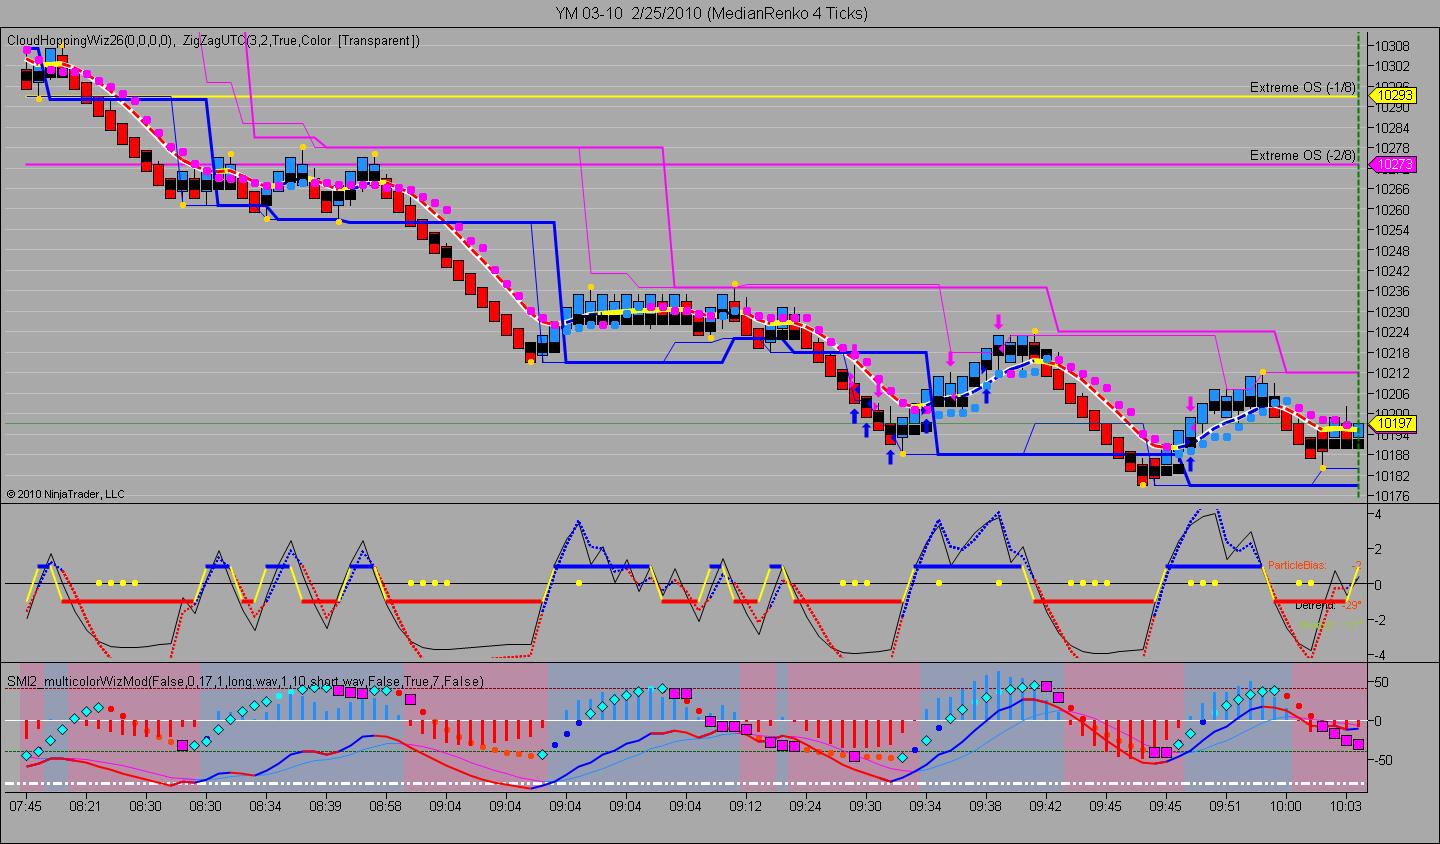The image size is (1440, 844).
Task: Click the magenta square atop SMI peak near 09:42
Action: (1046, 686)
